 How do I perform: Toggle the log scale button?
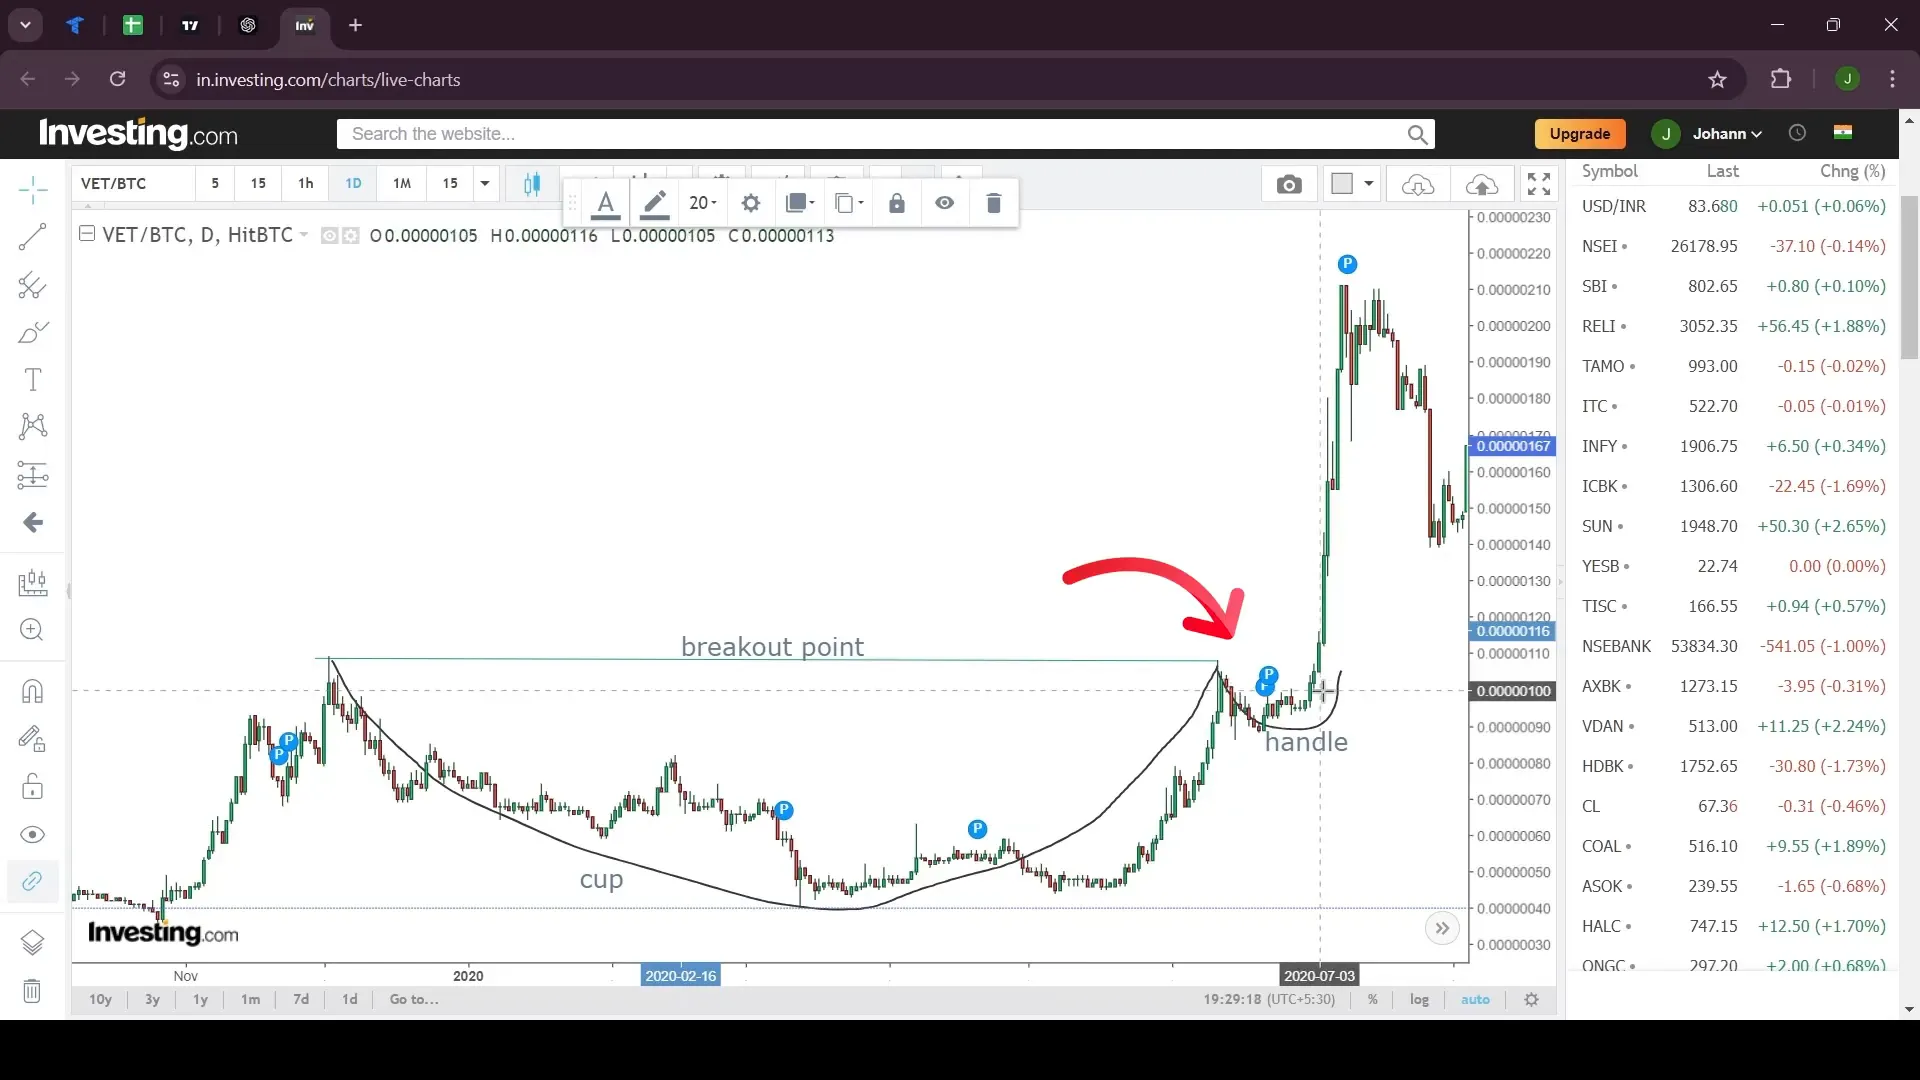(x=1420, y=1000)
